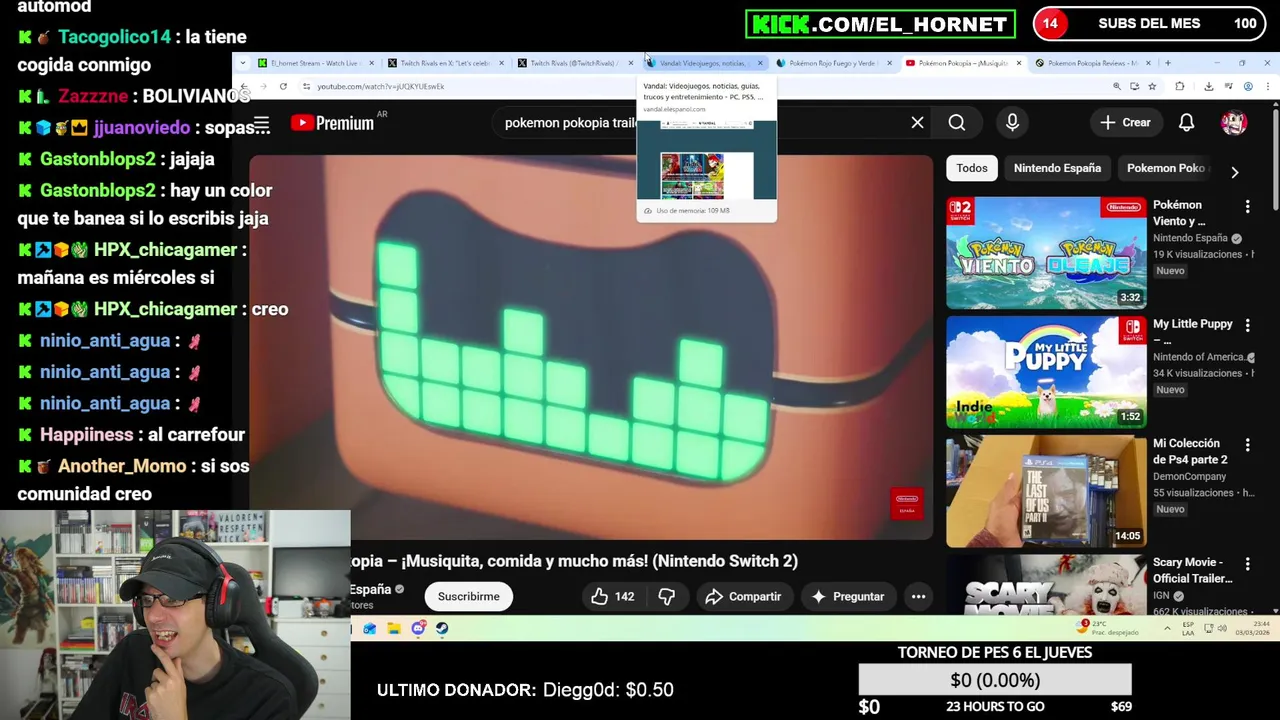
Task: Run YouTube search with magnifier button
Action: (x=957, y=122)
